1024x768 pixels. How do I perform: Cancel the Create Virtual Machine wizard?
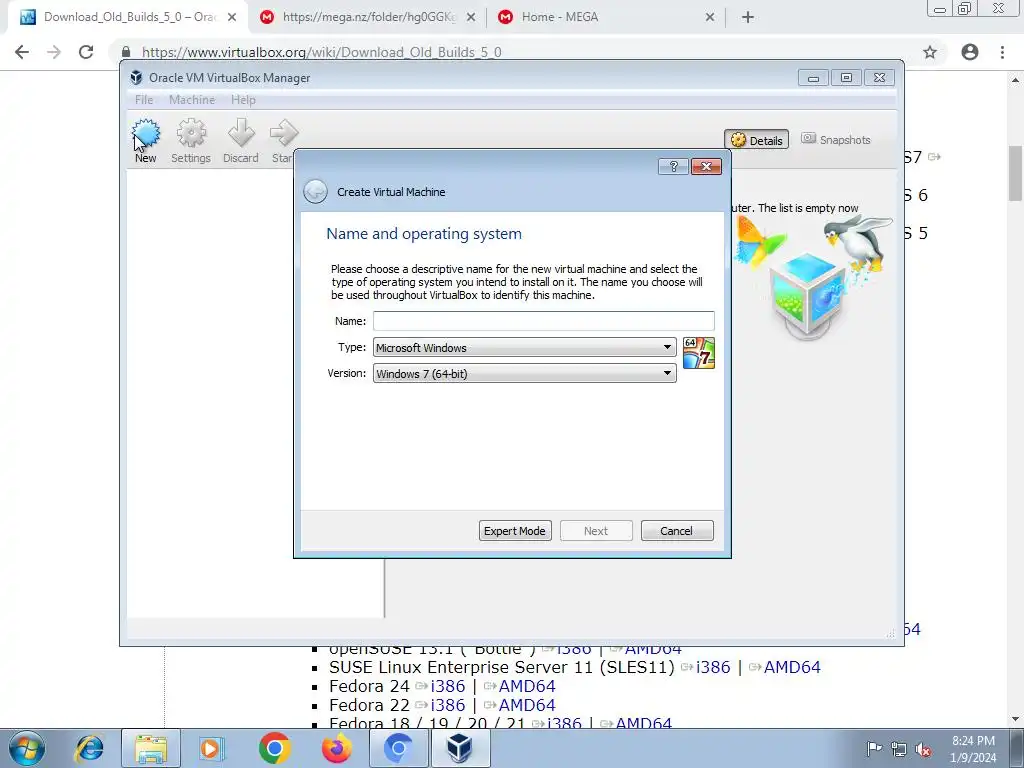677,531
